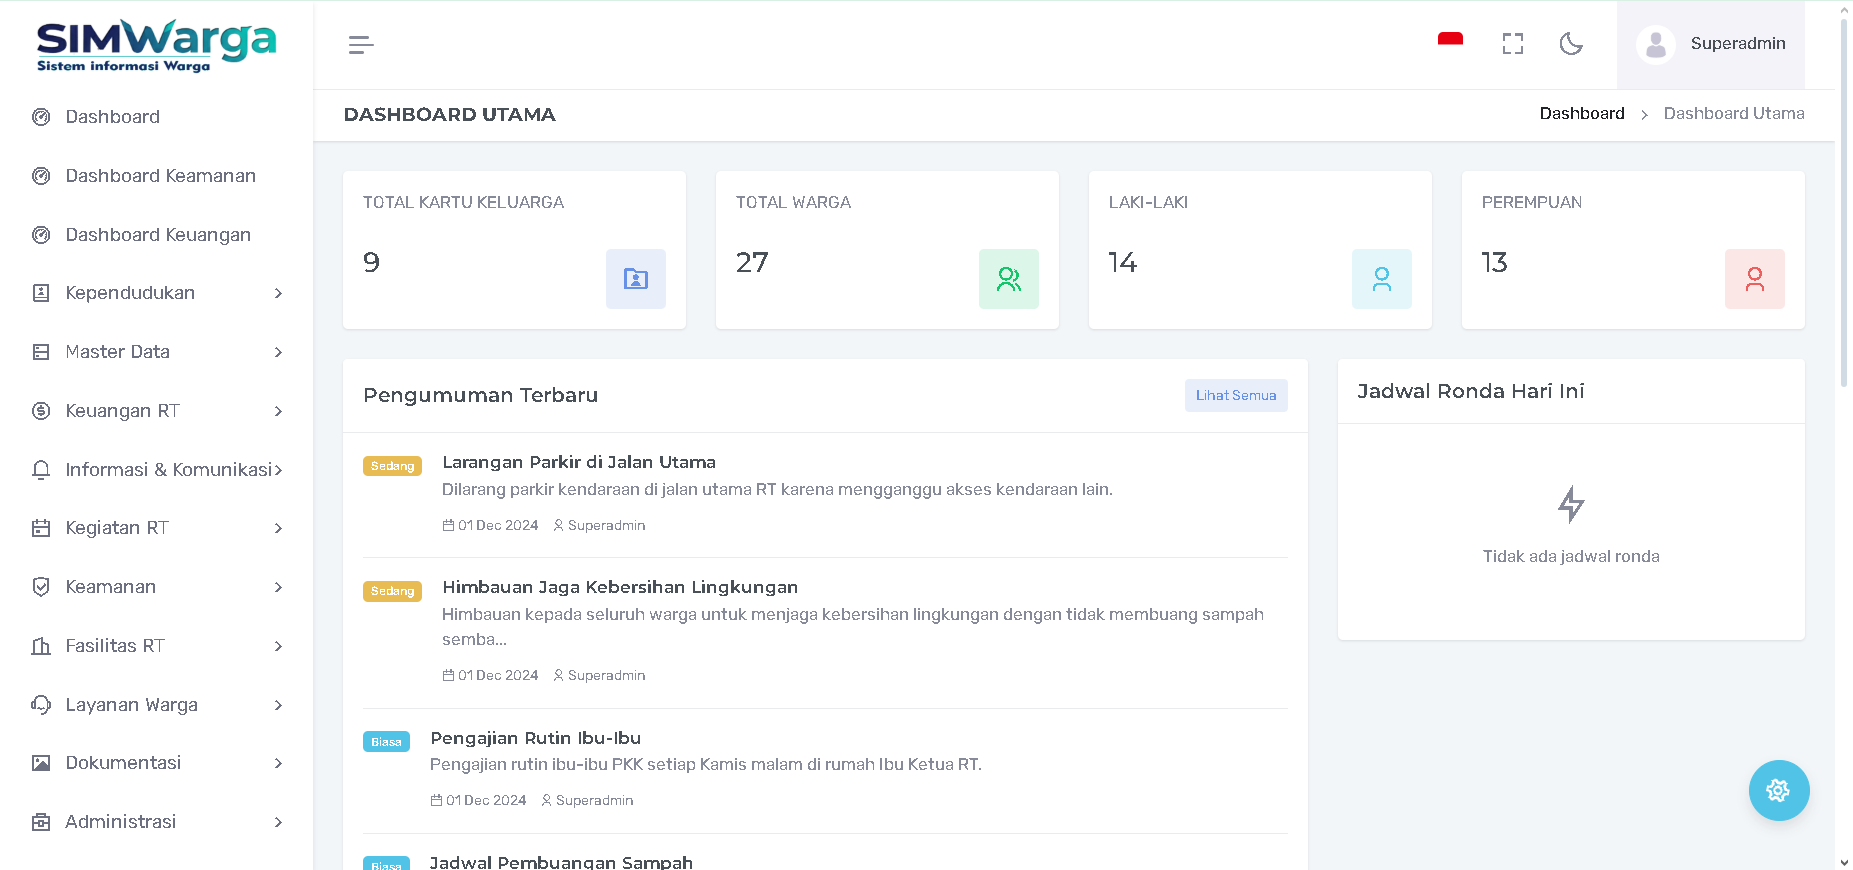Click the Laki-Laki blue person icon

1381,279
